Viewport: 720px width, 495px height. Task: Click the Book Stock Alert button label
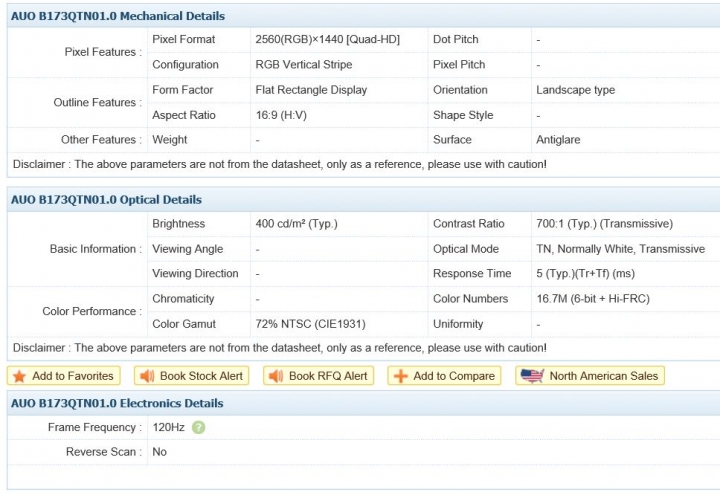(201, 376)
